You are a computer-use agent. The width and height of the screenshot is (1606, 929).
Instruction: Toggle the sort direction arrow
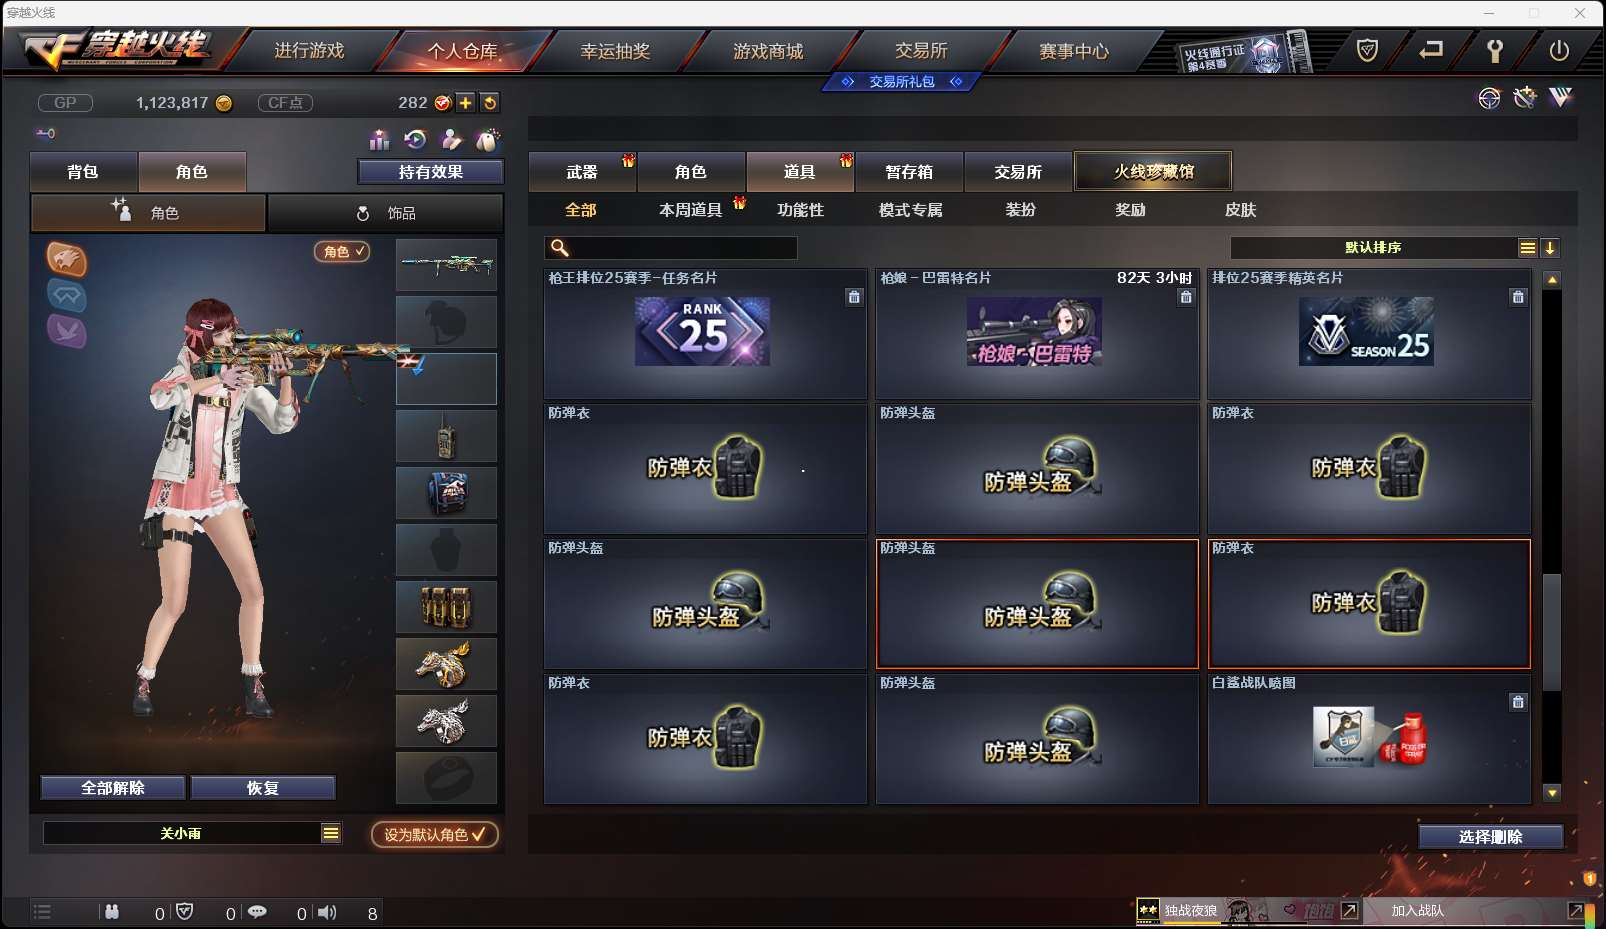coord(1550,248)
